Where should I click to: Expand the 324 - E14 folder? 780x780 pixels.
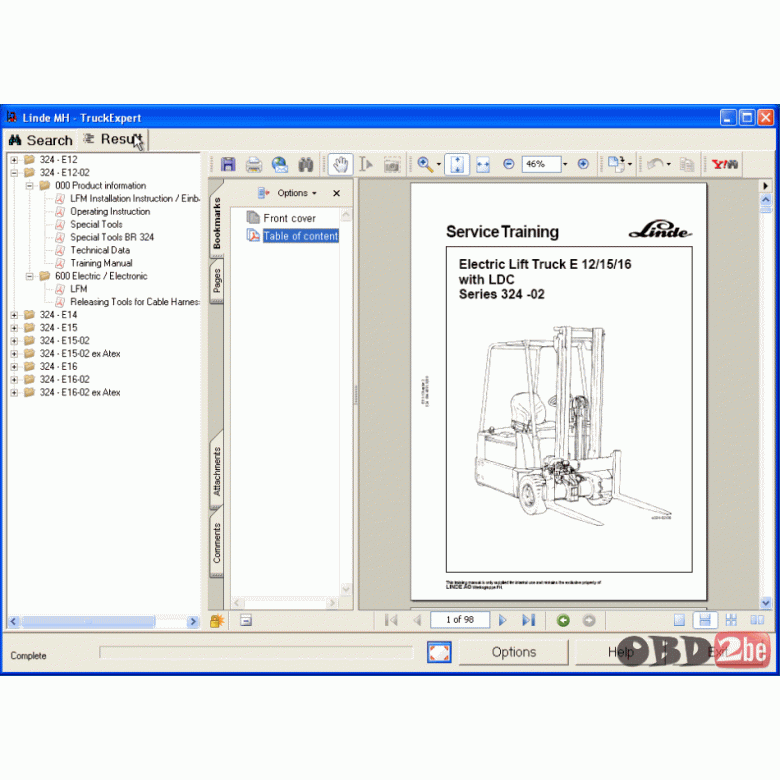click(14, 315)
